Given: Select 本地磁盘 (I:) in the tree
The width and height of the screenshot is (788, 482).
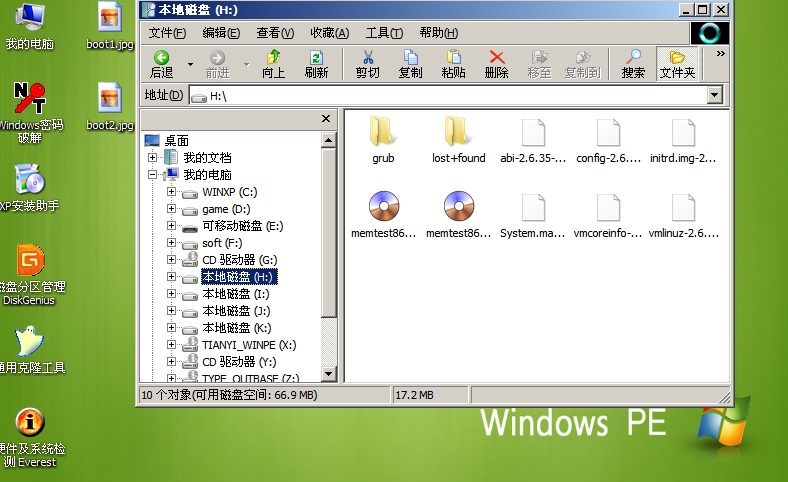Looking at the screenshot, I should pyautogui.click(x=236, y=294).
